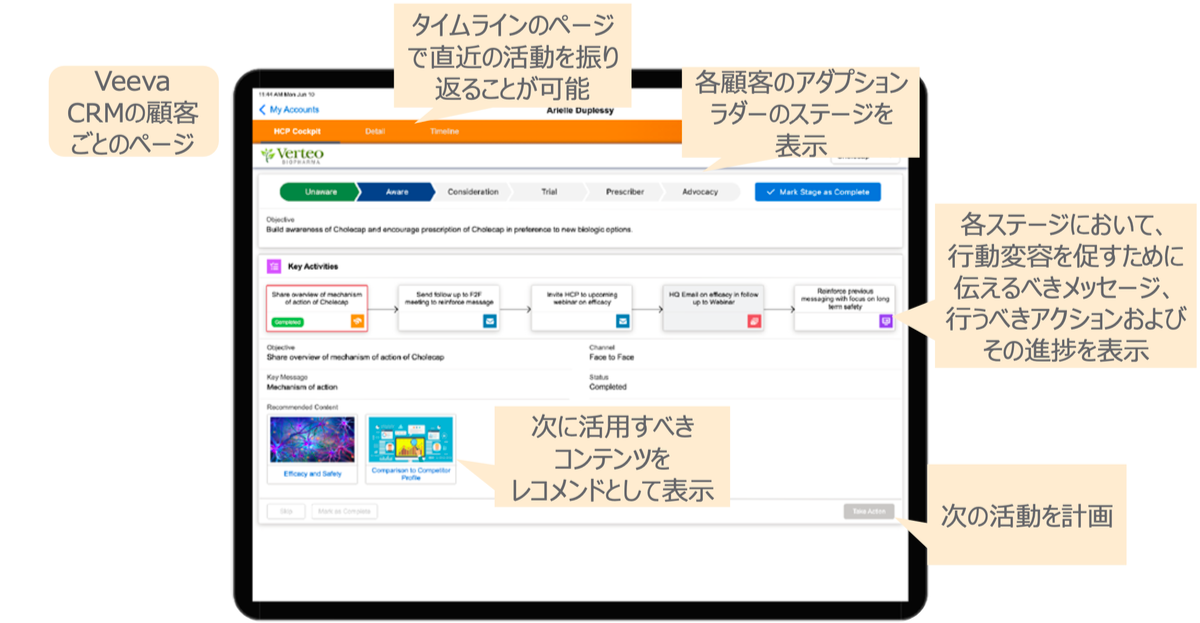The image size is (1200, 623).
Task: Choose the Advocacy stage in the ladder
Action: coord(700,192)
